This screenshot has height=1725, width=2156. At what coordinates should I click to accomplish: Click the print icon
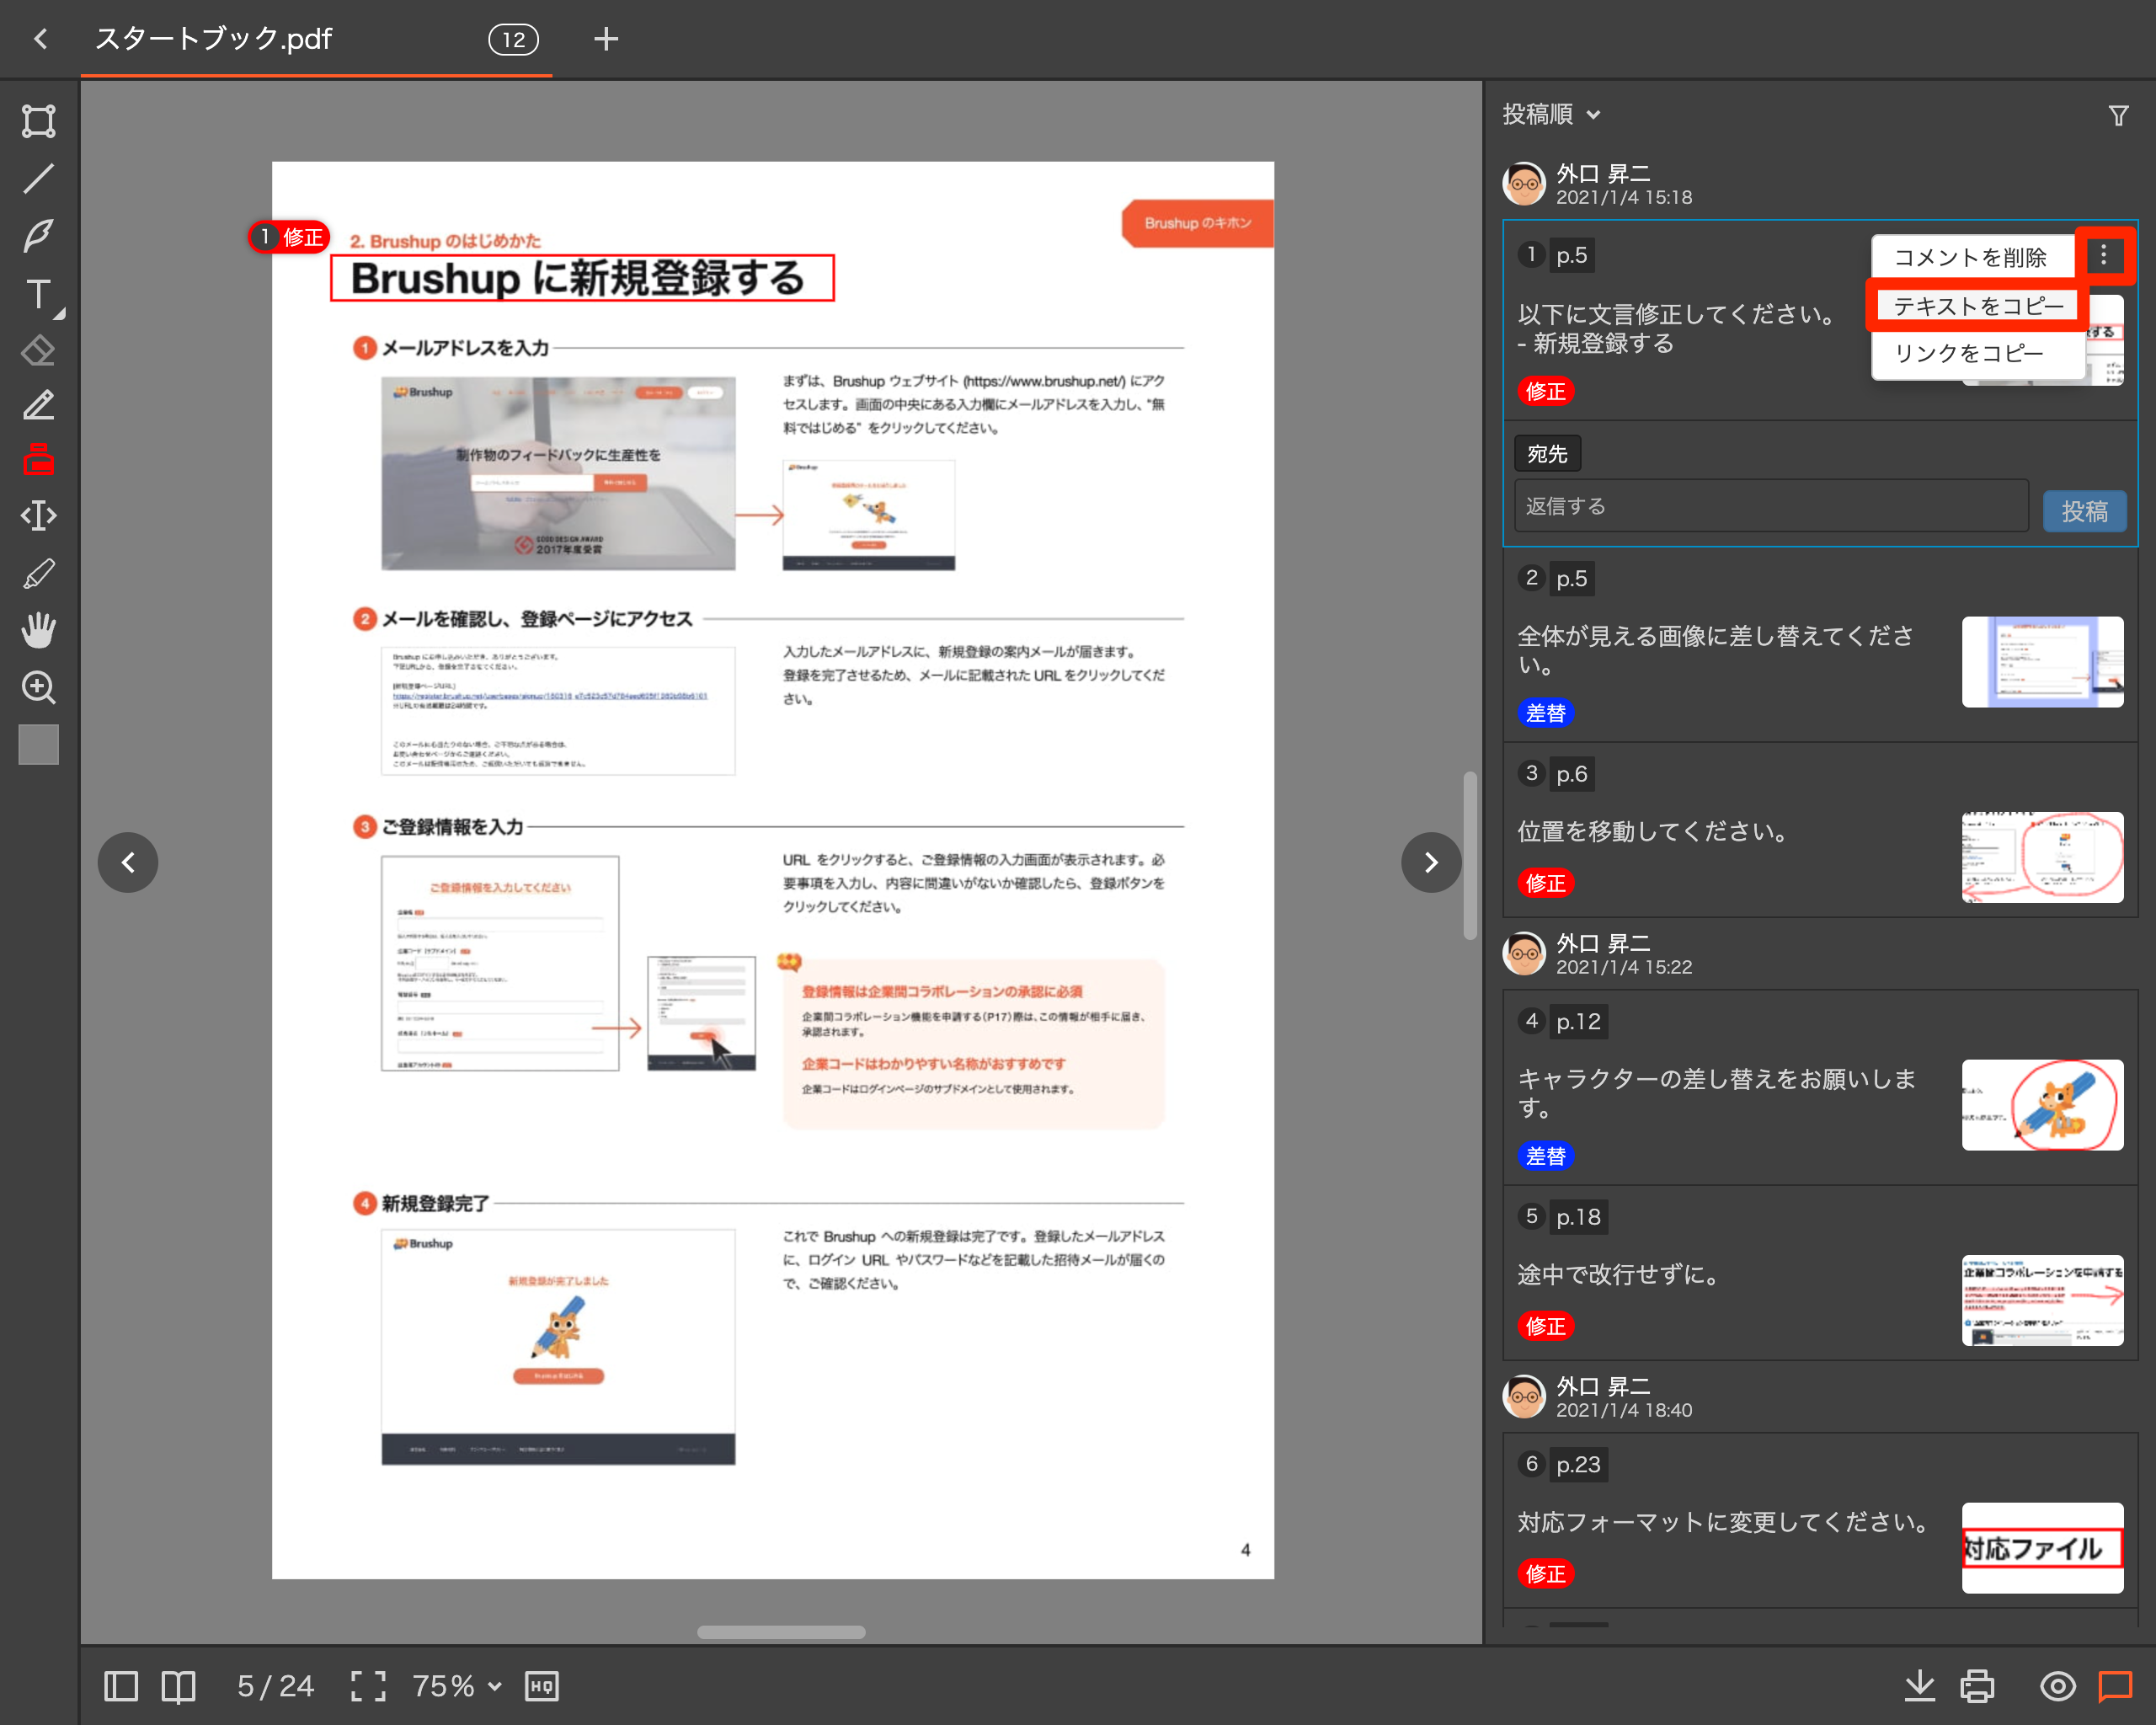coord(1976,1686)
